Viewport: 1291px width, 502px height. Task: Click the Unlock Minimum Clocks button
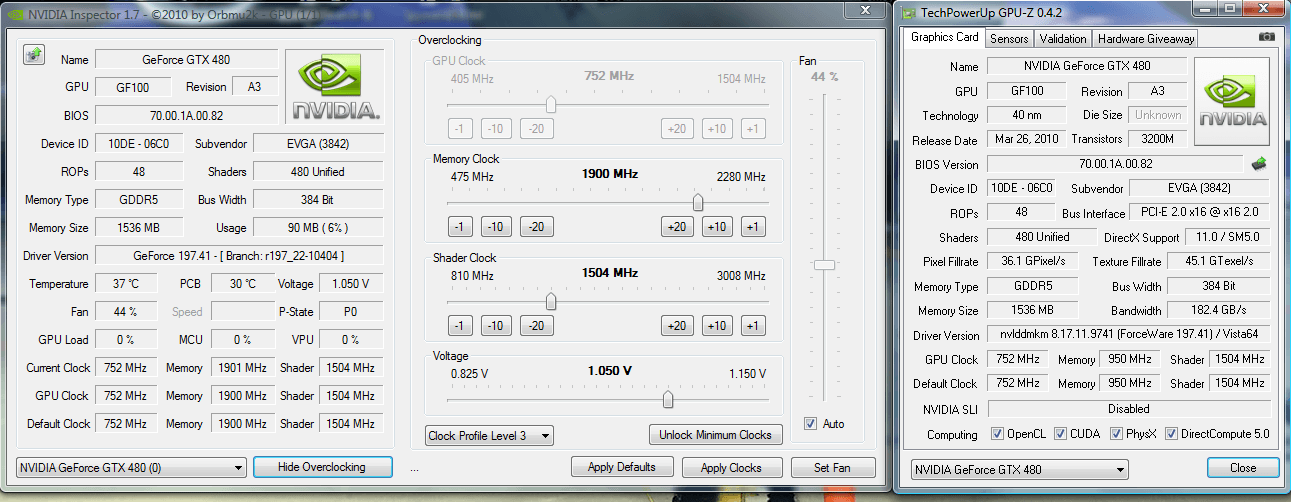point(715,435)
